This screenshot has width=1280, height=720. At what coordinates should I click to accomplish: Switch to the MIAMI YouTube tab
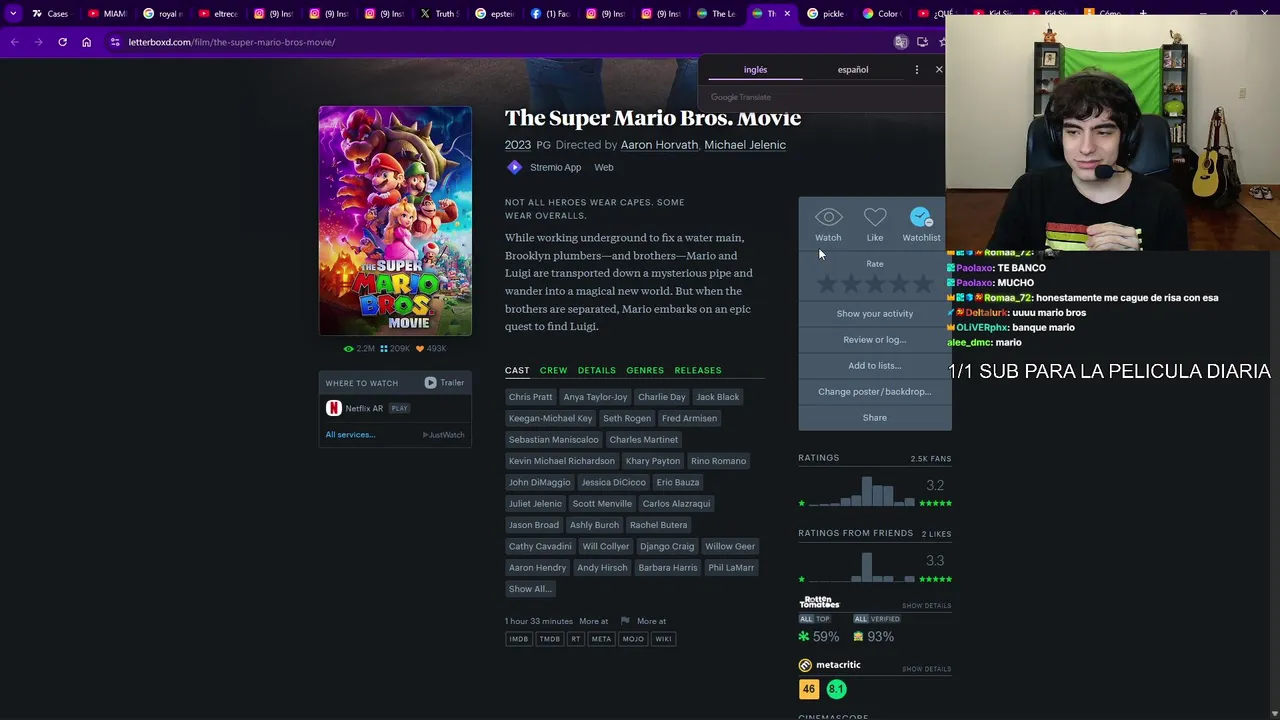(x=105, y=14)
